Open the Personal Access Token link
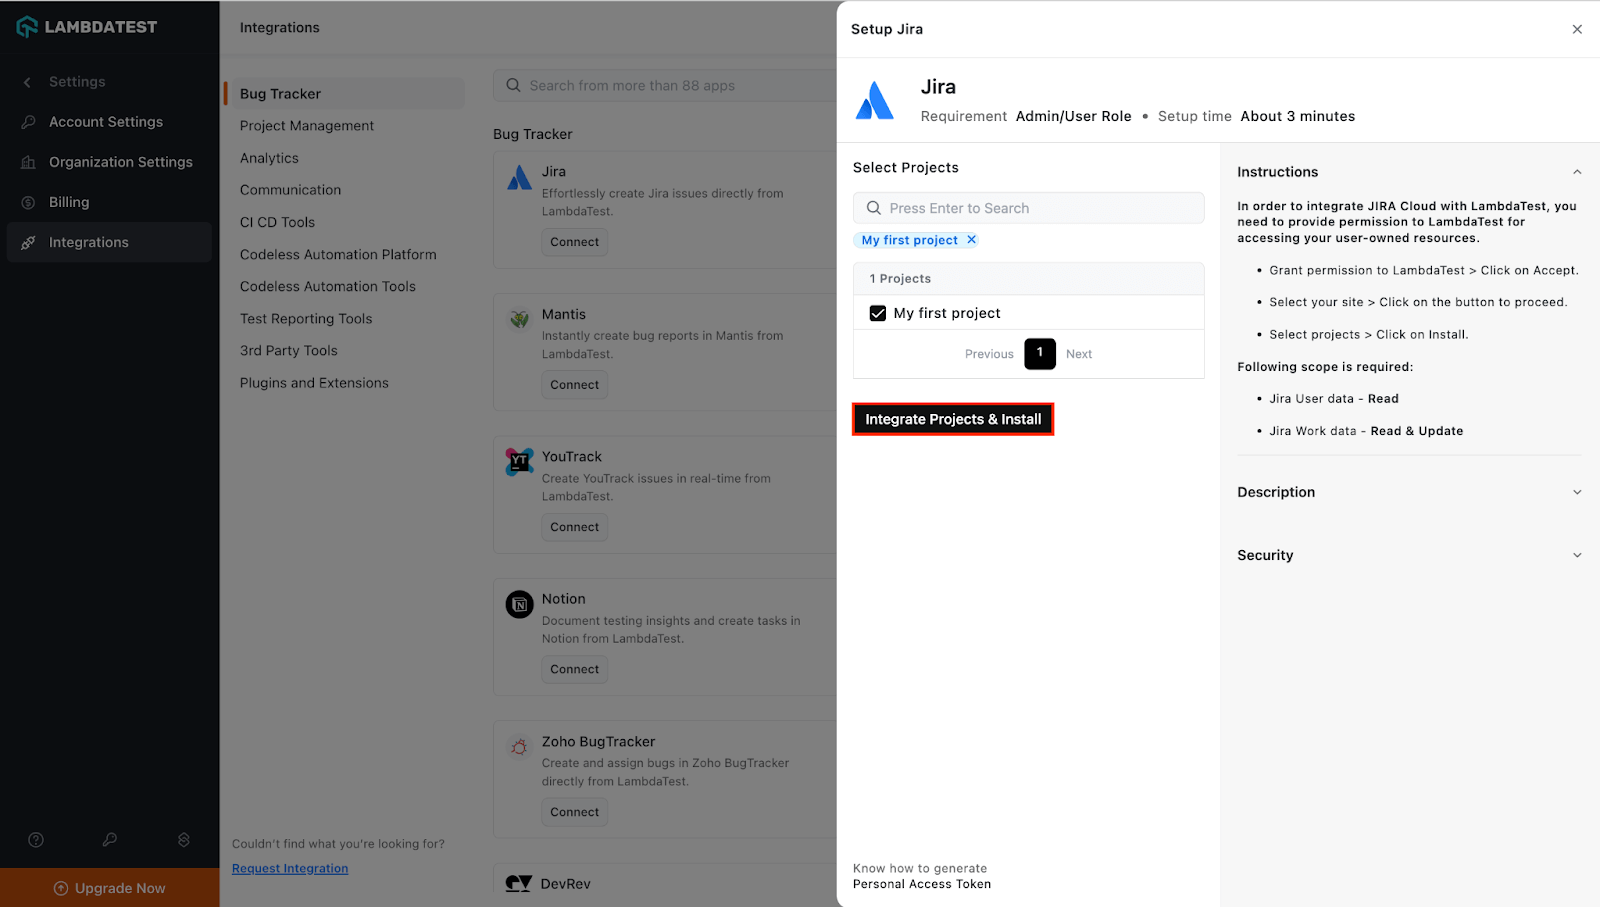 coord(920,884)
